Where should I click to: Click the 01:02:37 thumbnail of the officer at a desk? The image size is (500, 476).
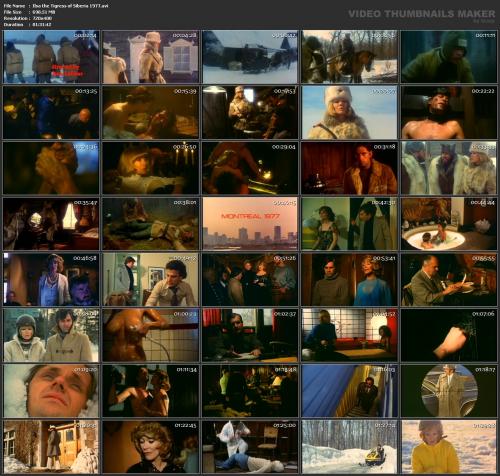[x=250, y=335]
